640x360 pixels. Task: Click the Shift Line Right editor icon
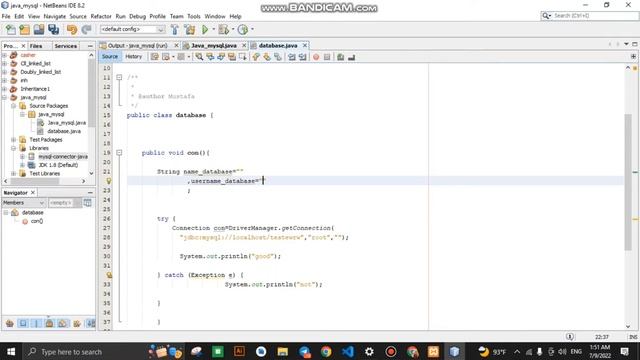[302, 57]
